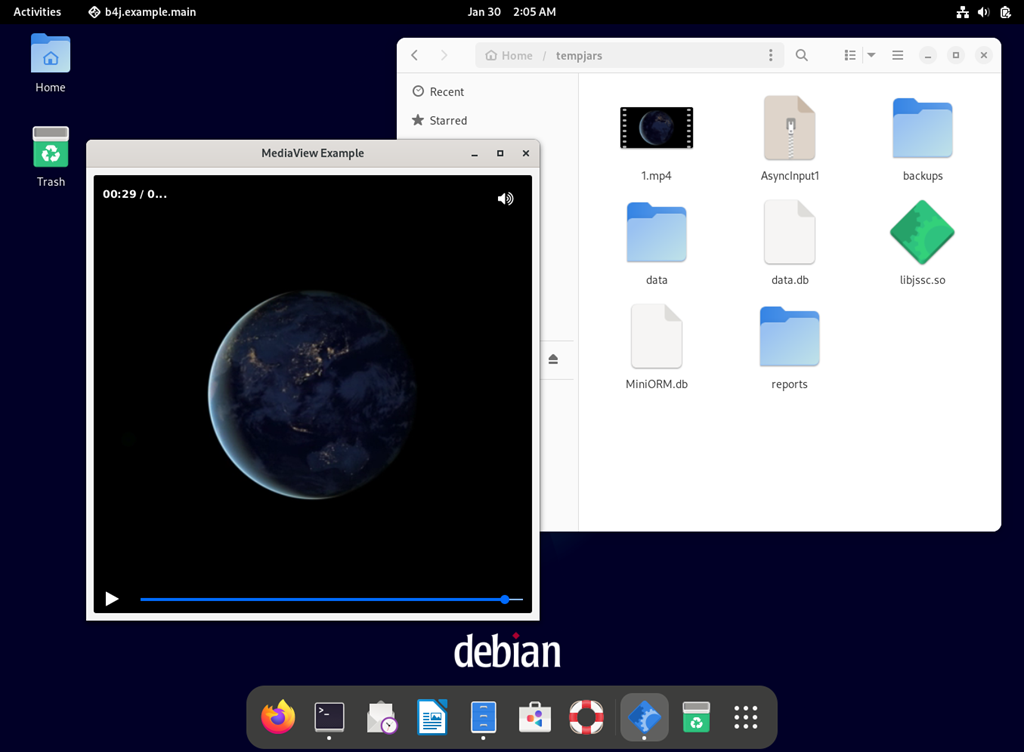The width and height of the screenshot is (1024, 752).
Task: Open the terminal from the dock
Action: [x=329, y=717]
